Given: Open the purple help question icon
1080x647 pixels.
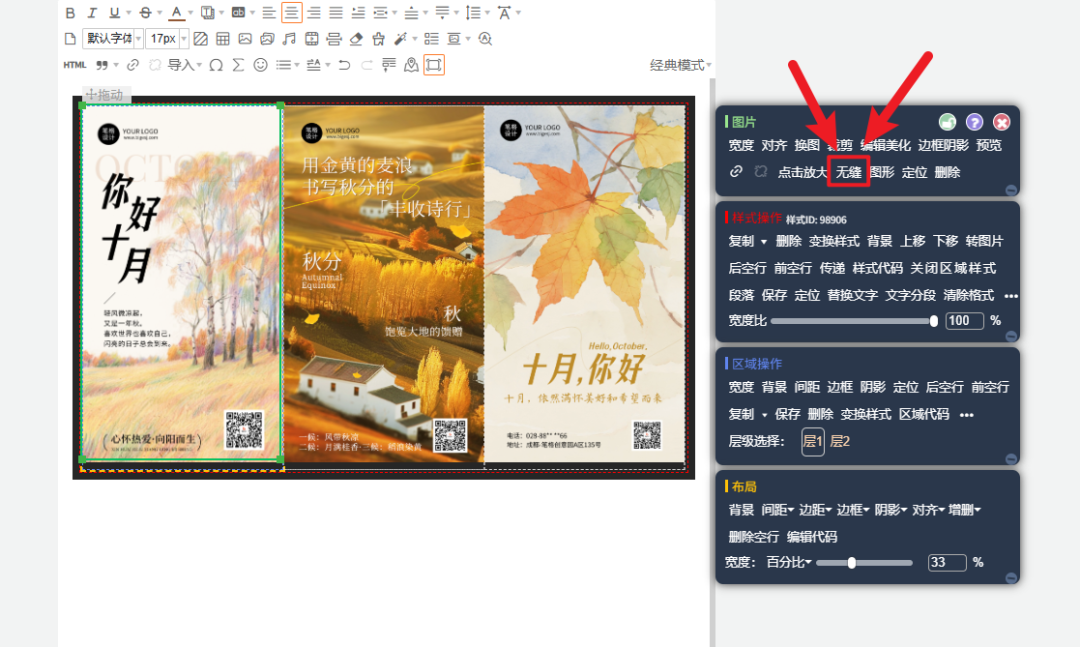Looking at the screenshot, I should (x=974, y=122).
